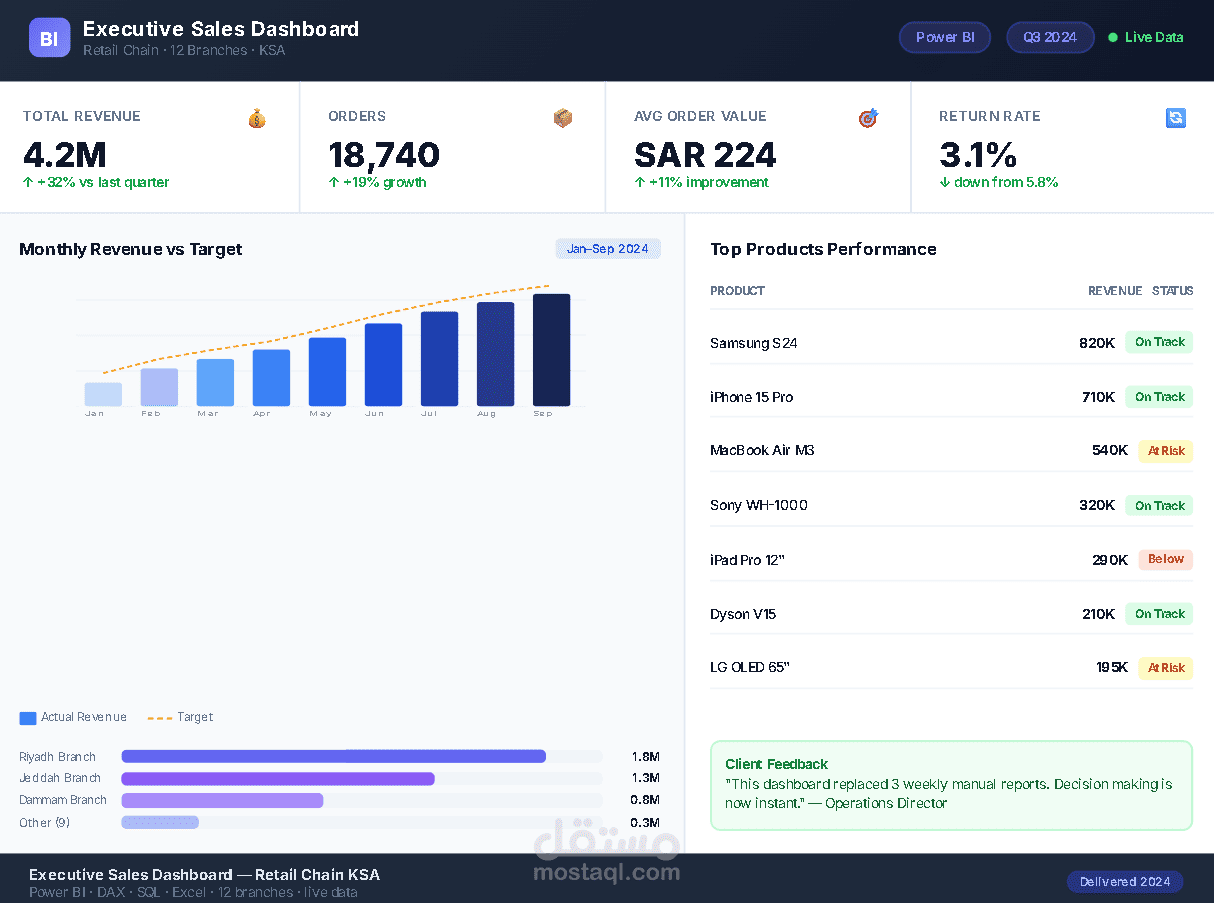Select the iPad Pro 12" product name

pyautogui.click(x=747, y=560)
